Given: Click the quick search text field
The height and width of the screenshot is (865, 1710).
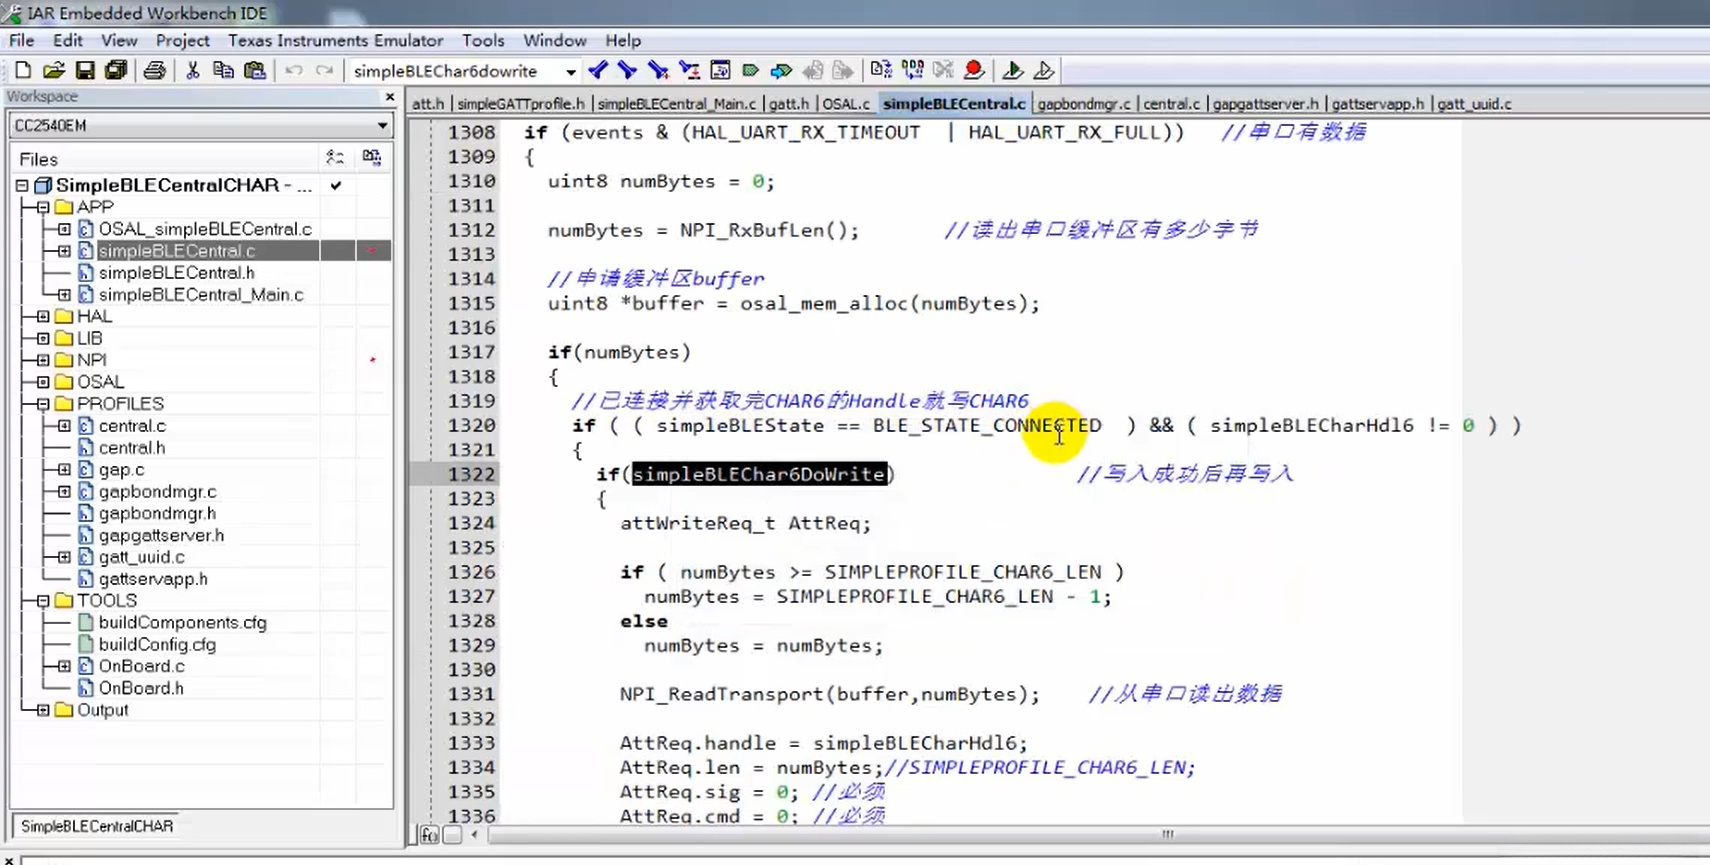Looking at the screenshot, I should [455, 72].
